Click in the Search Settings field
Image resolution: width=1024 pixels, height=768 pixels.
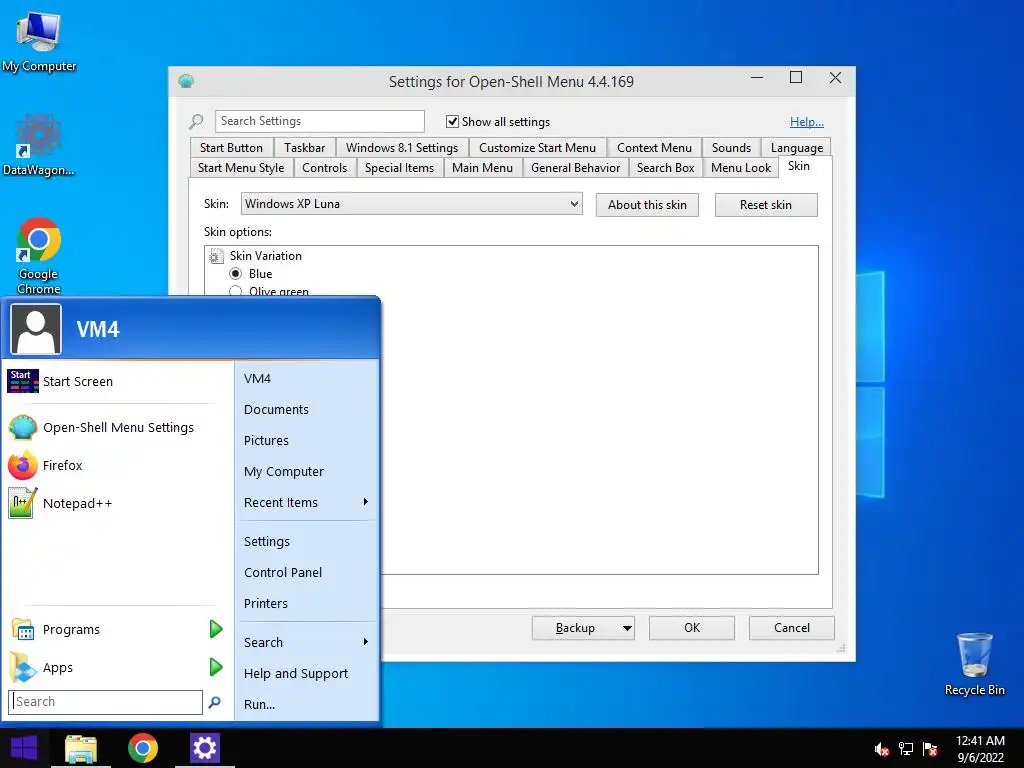(x=320, y=121)
